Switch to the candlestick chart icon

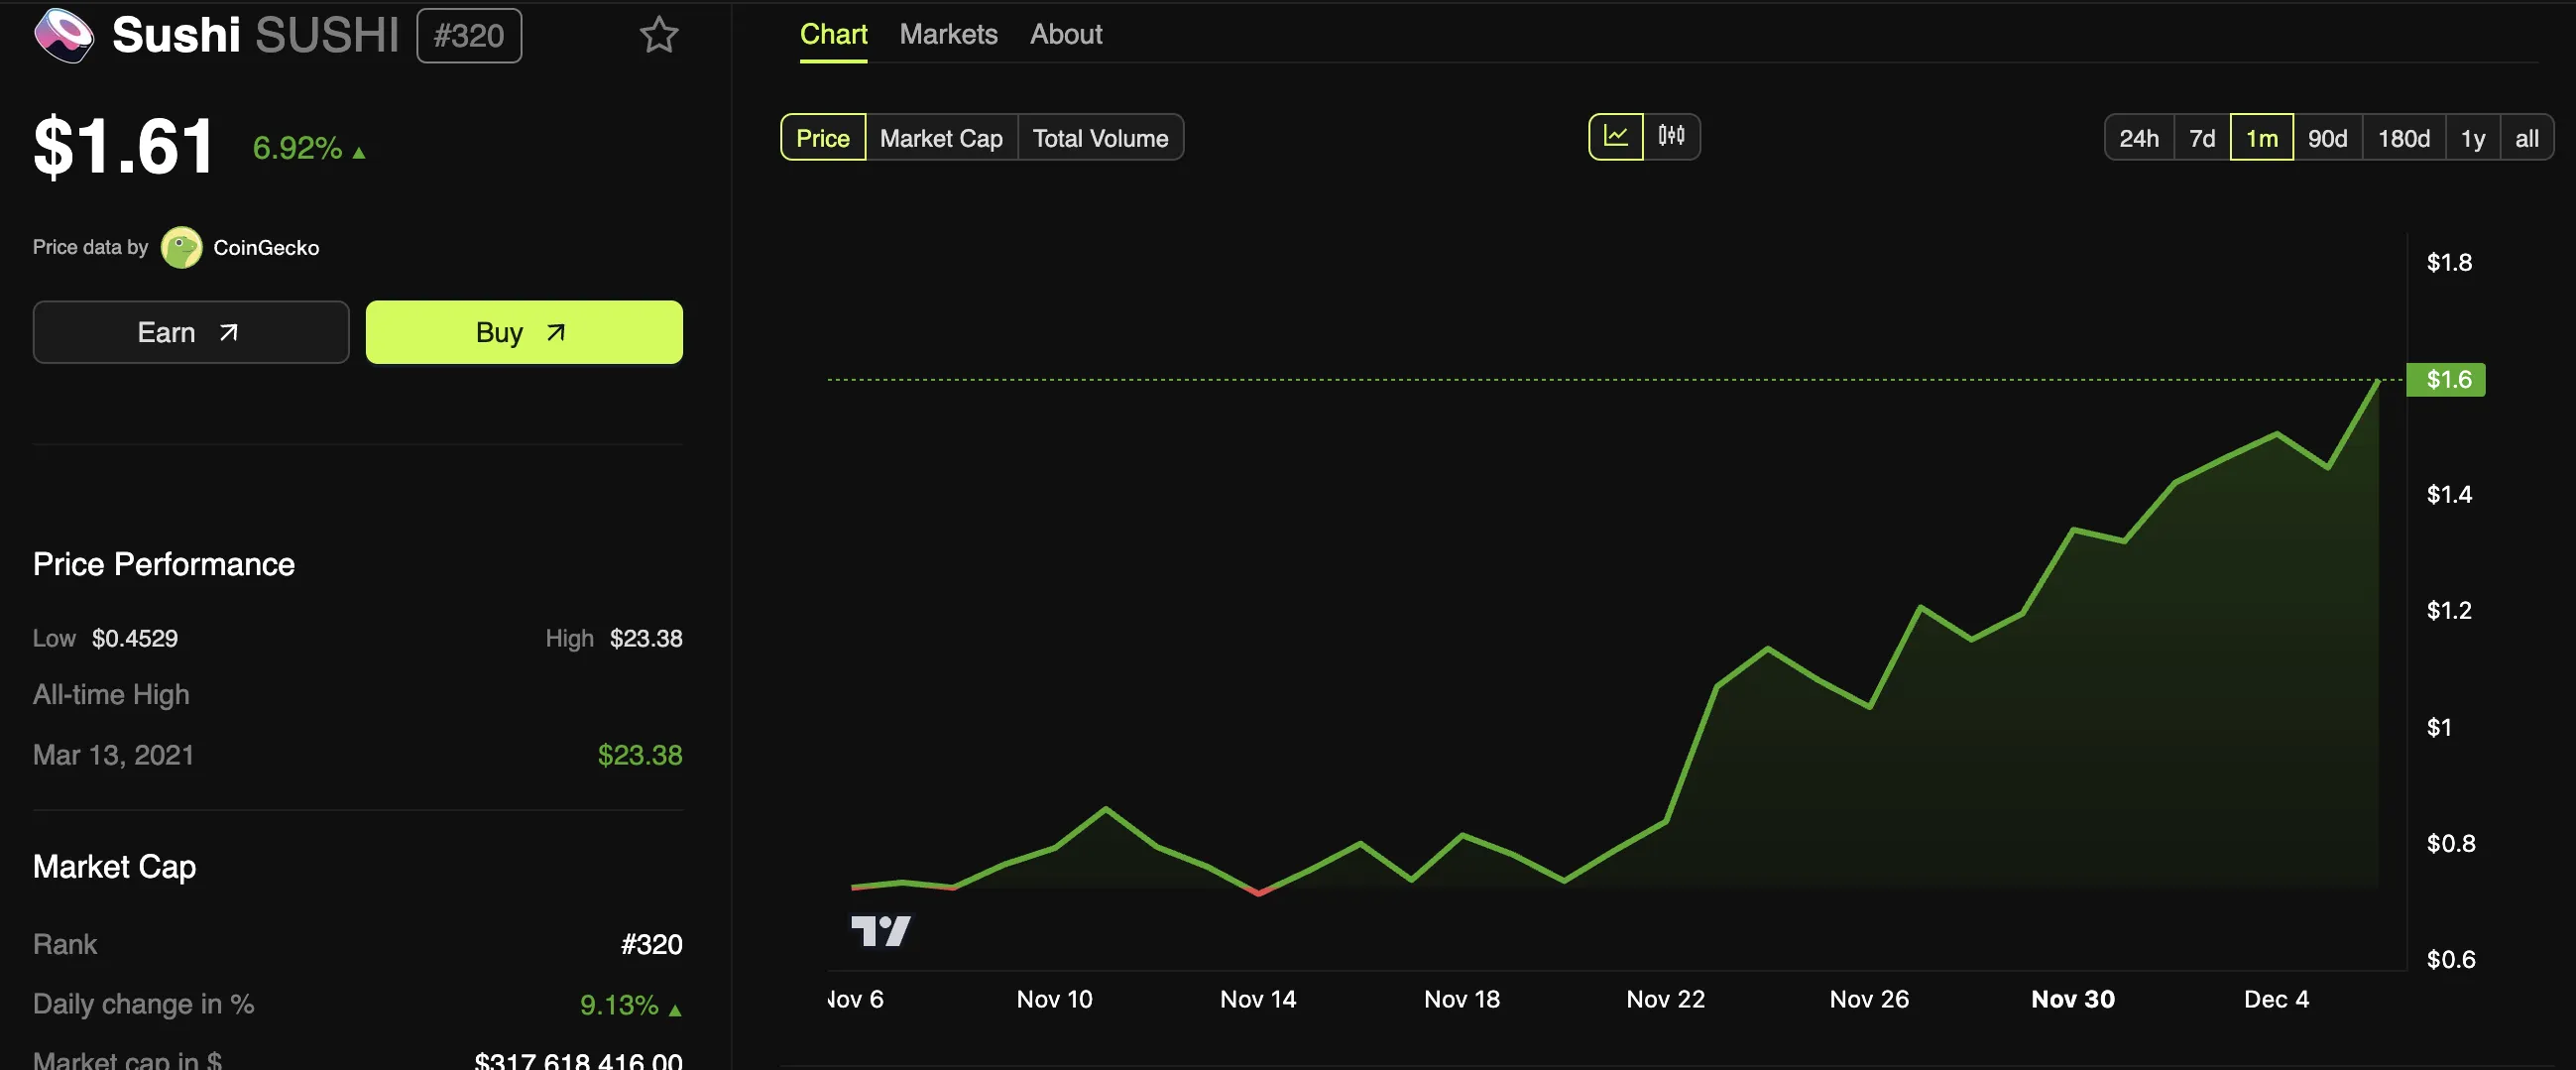[1671, 136]
